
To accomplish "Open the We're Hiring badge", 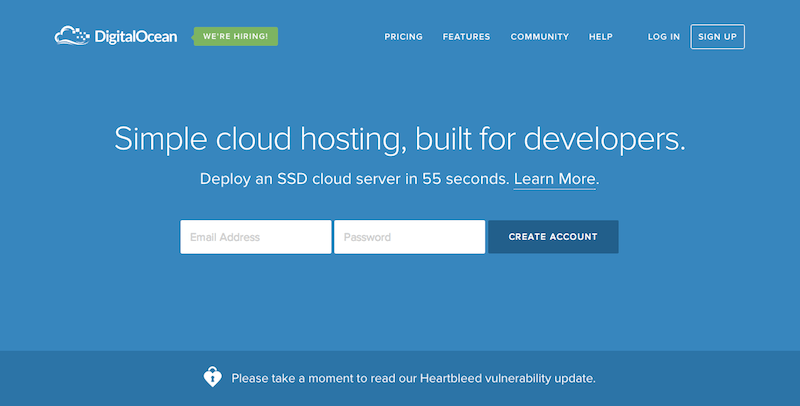I will click(x=235, y=36).
